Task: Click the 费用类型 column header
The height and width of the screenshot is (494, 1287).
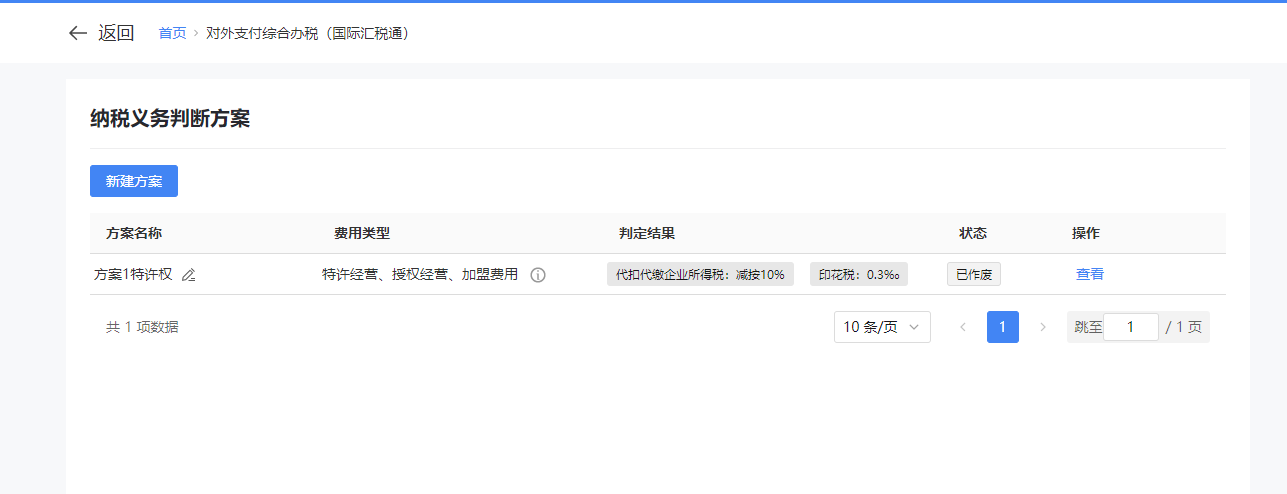Action: pos(362,233)
